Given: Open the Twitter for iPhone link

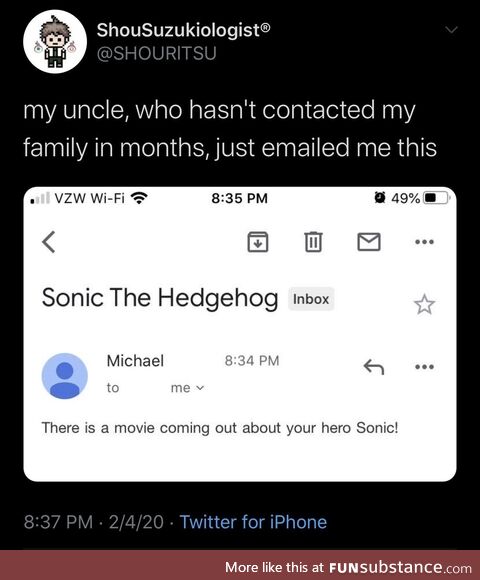Looking at the screenshot, I should (253, 522).
